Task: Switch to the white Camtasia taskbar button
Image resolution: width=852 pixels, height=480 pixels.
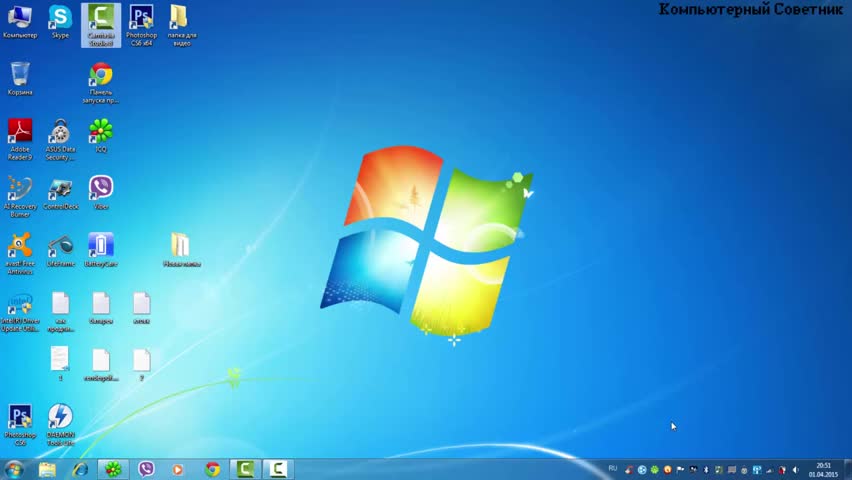Action: click(278, 469)
